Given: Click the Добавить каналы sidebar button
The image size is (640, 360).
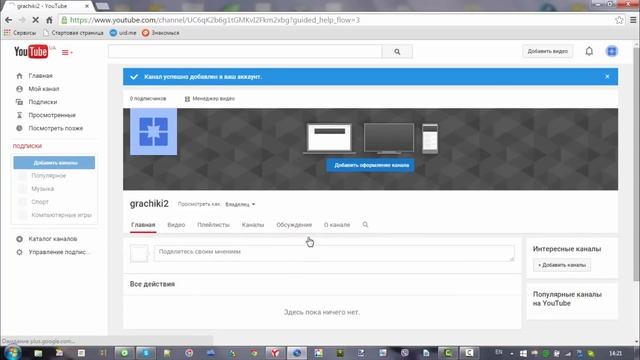Looking at the screenshot, I should click(54, 162).
